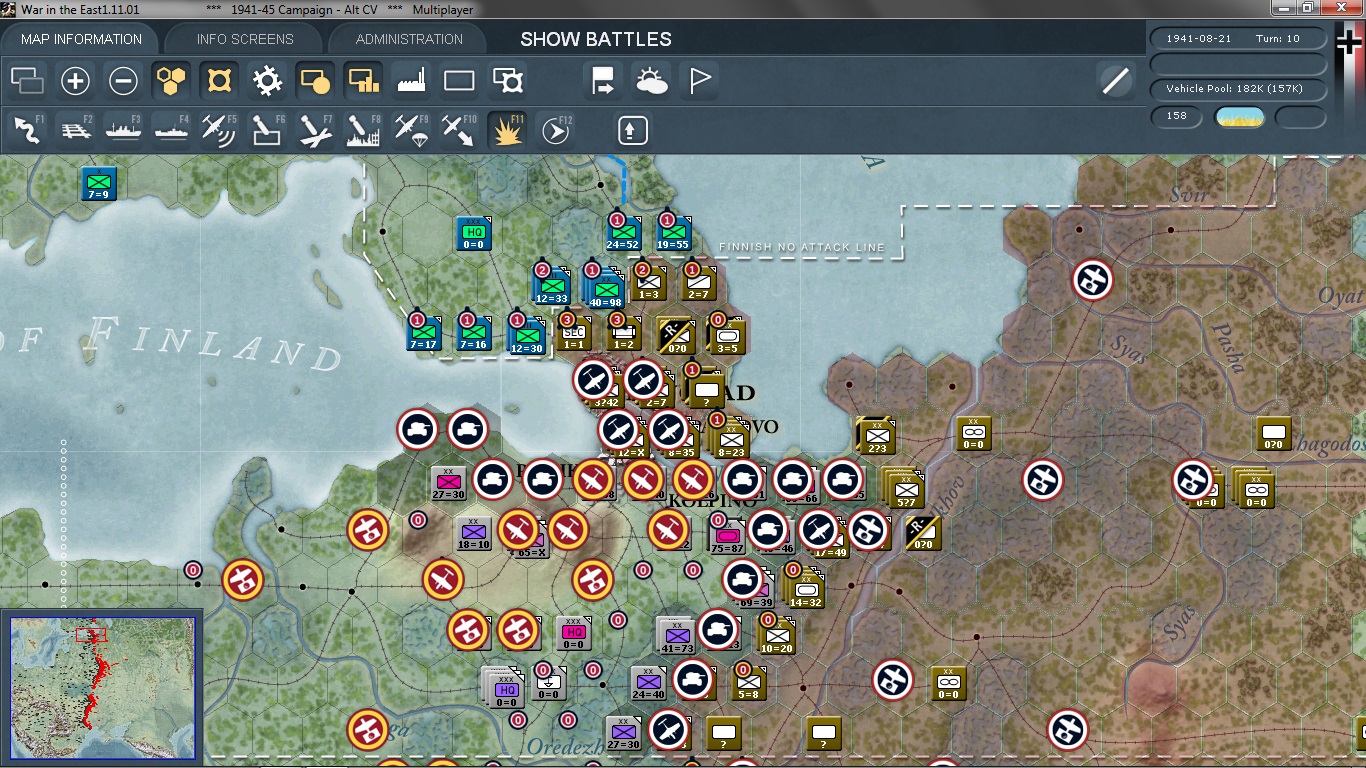Select the Finnish unit labeled 12=33
This screenshot has width=1366, height=768.
(551, 287)
